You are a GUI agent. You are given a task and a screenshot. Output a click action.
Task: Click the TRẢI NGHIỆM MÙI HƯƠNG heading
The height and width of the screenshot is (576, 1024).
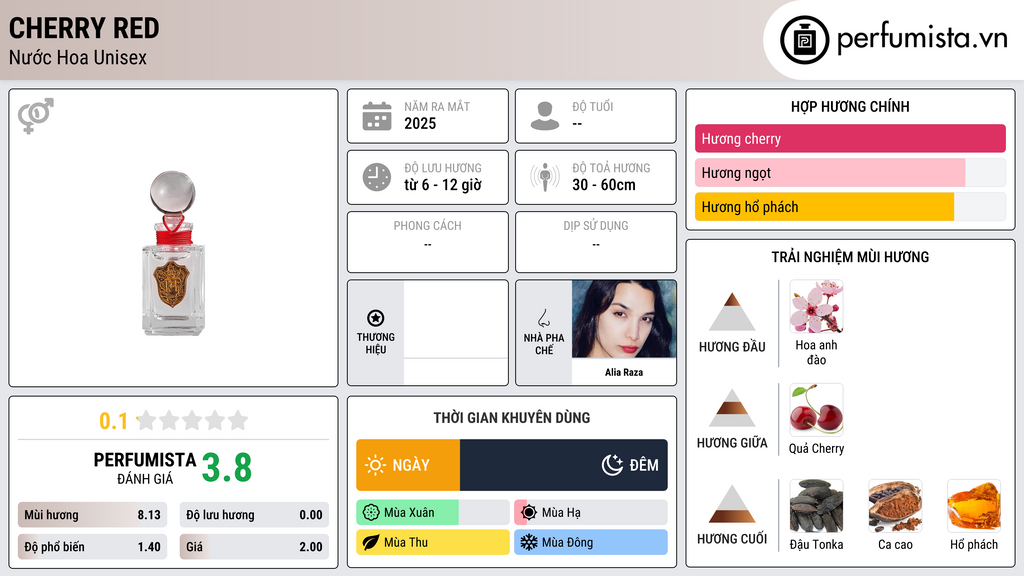[x=850, y=257]
